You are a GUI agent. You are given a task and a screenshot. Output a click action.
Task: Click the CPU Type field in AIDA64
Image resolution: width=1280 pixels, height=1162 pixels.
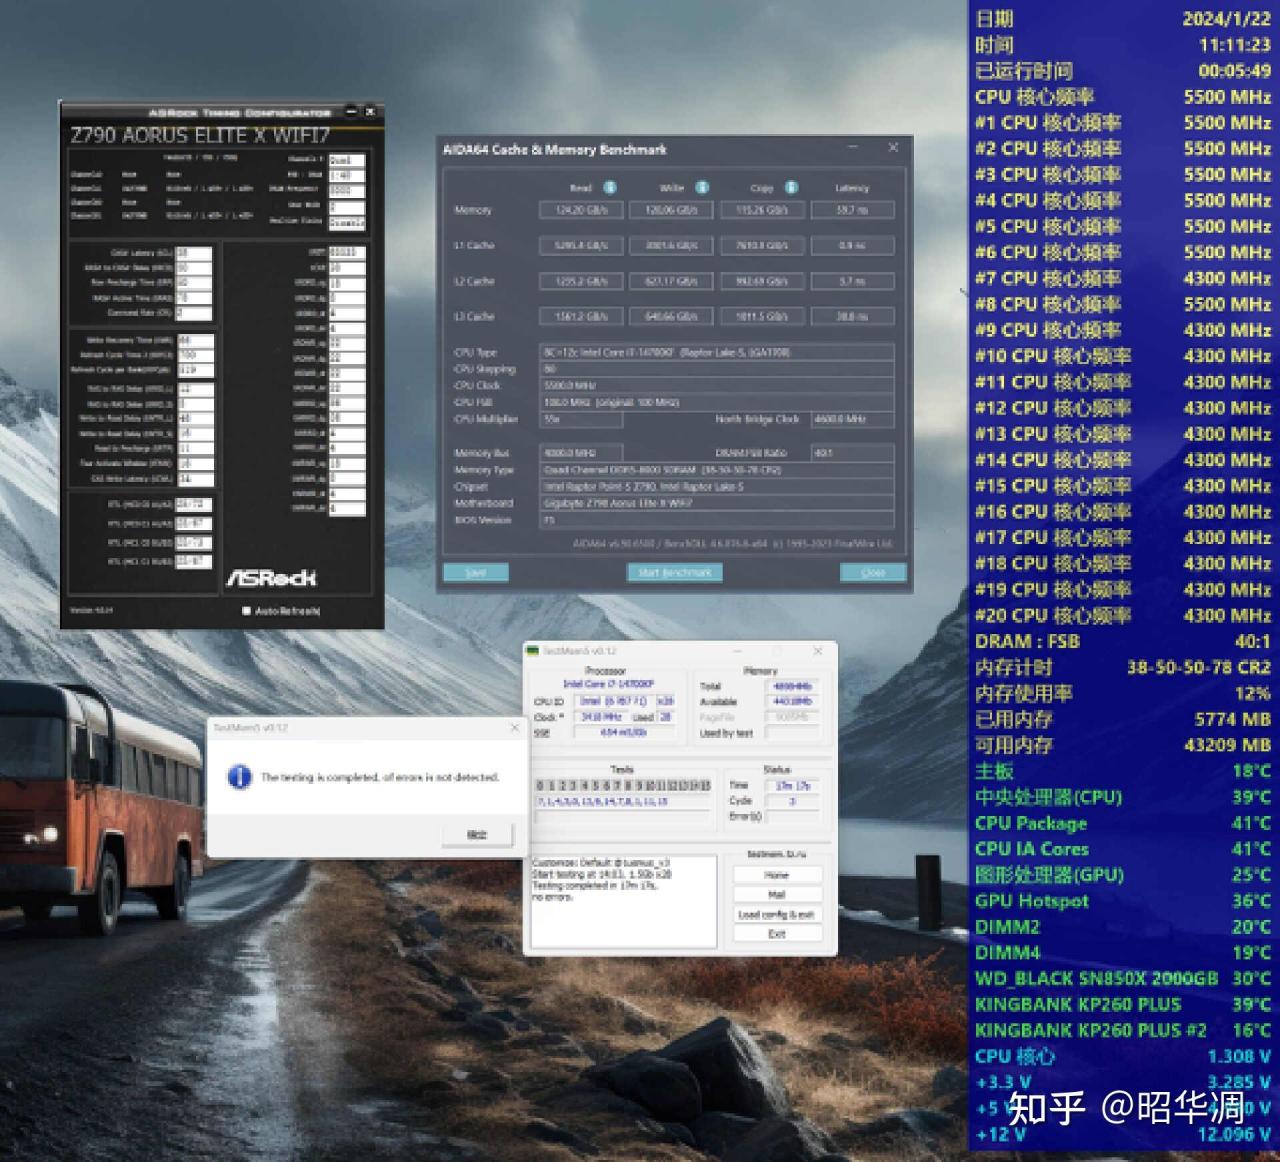717,352
